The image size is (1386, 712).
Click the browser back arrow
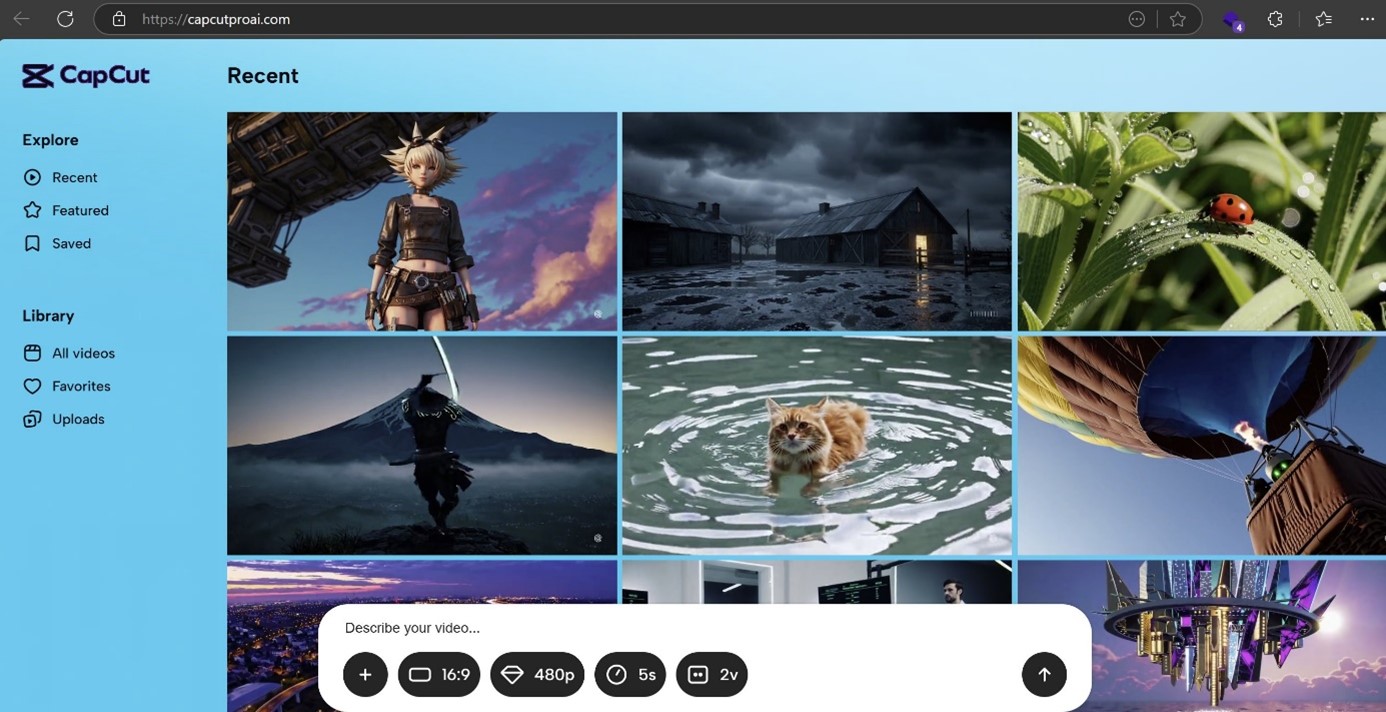(21, 19)
